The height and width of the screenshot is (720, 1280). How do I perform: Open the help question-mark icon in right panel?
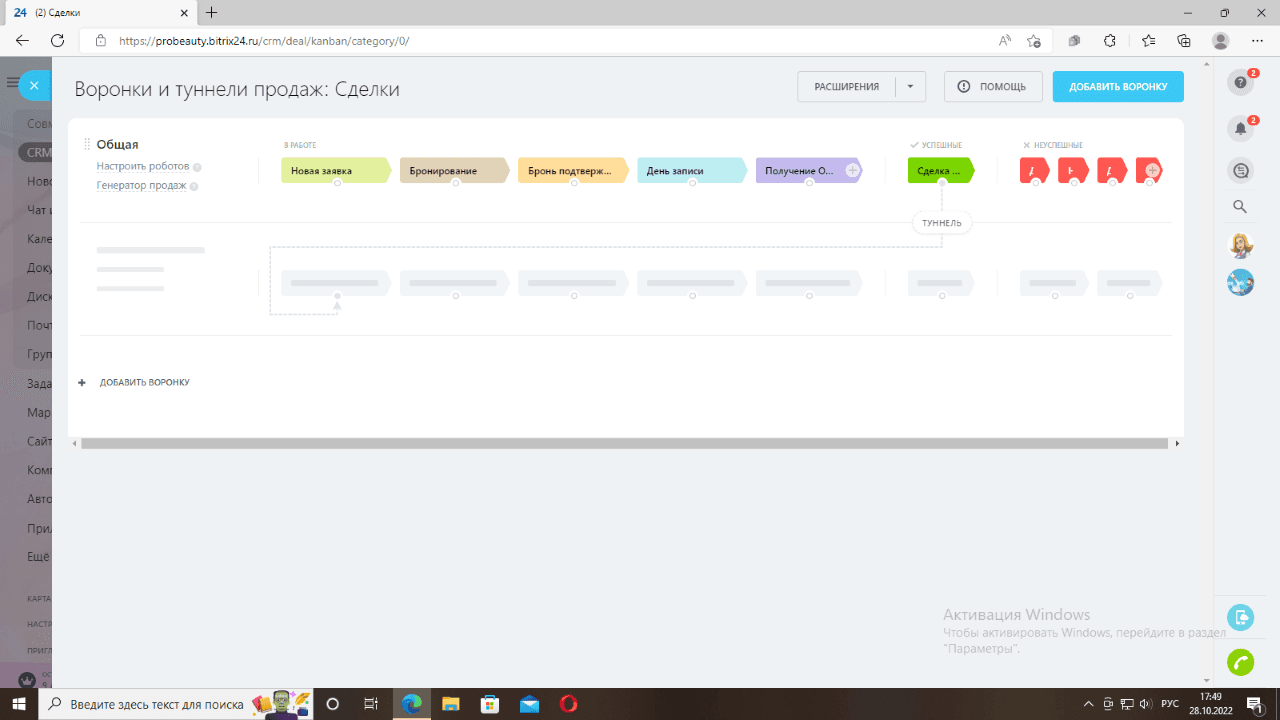[x=1240, y=83]
